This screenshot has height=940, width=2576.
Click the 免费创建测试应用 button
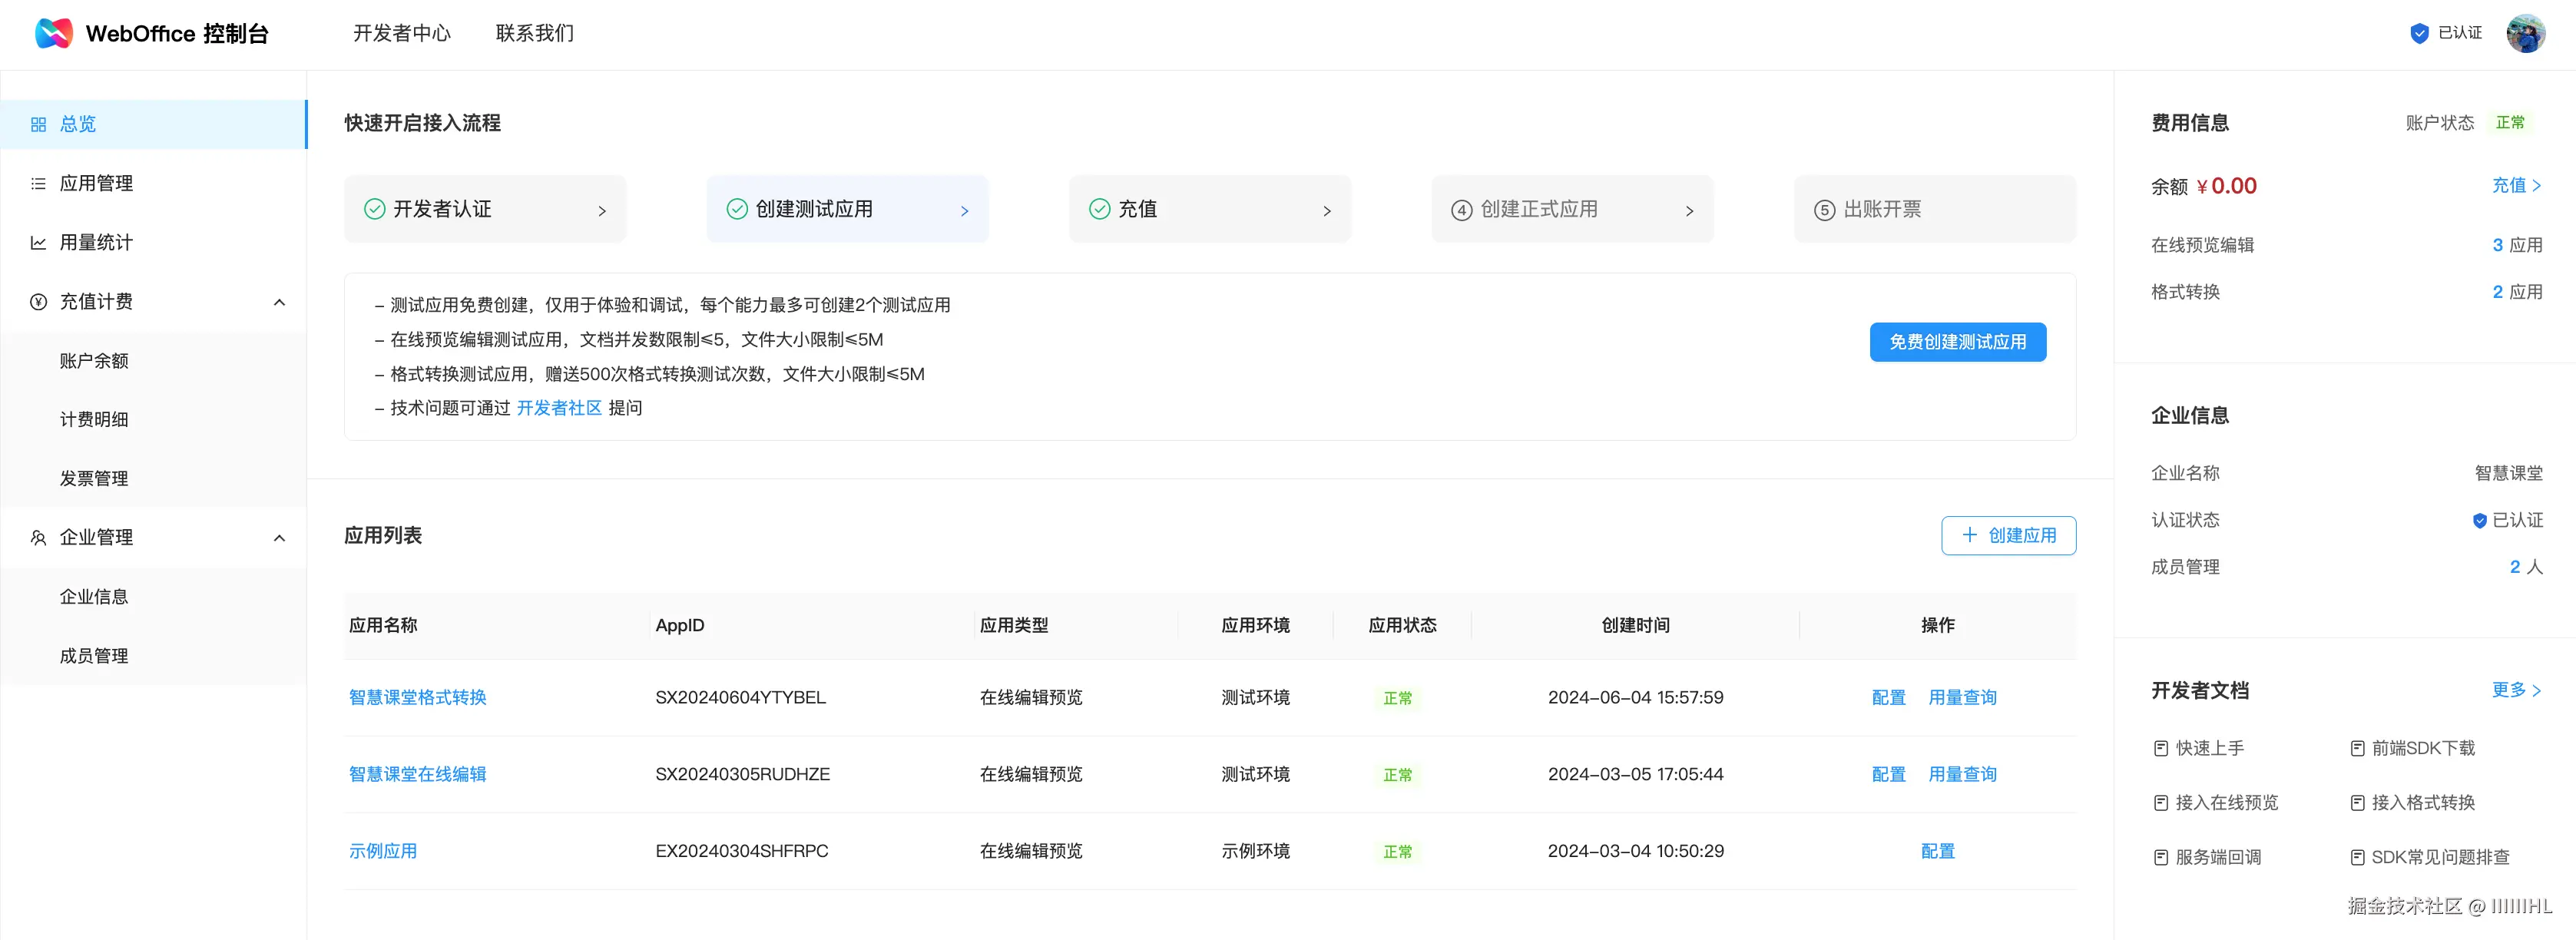click(1956, 342)
